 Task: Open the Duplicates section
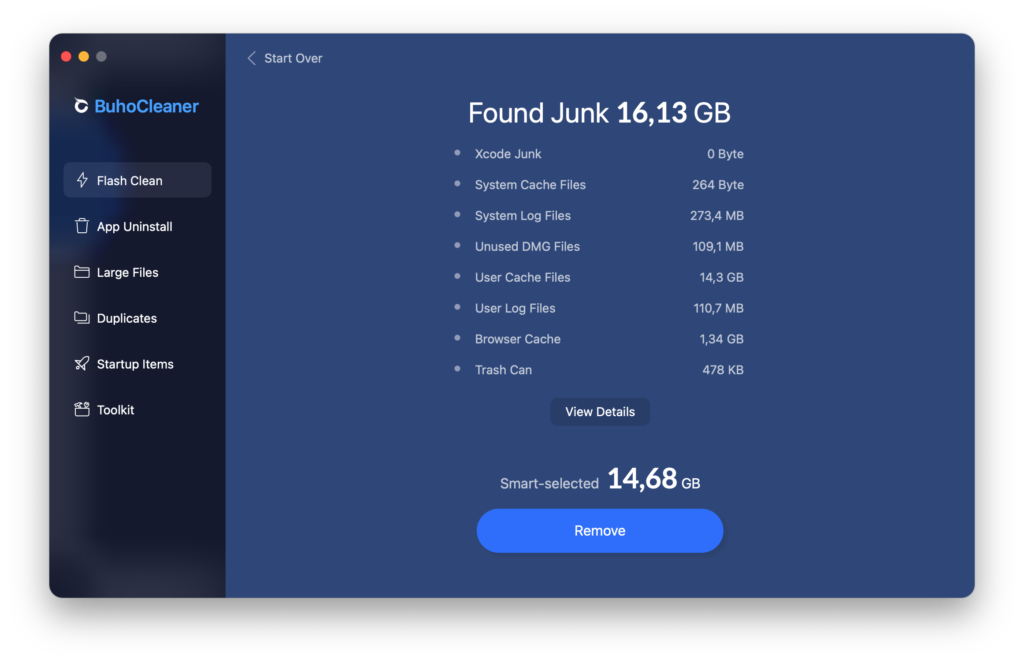pos(137,317)
